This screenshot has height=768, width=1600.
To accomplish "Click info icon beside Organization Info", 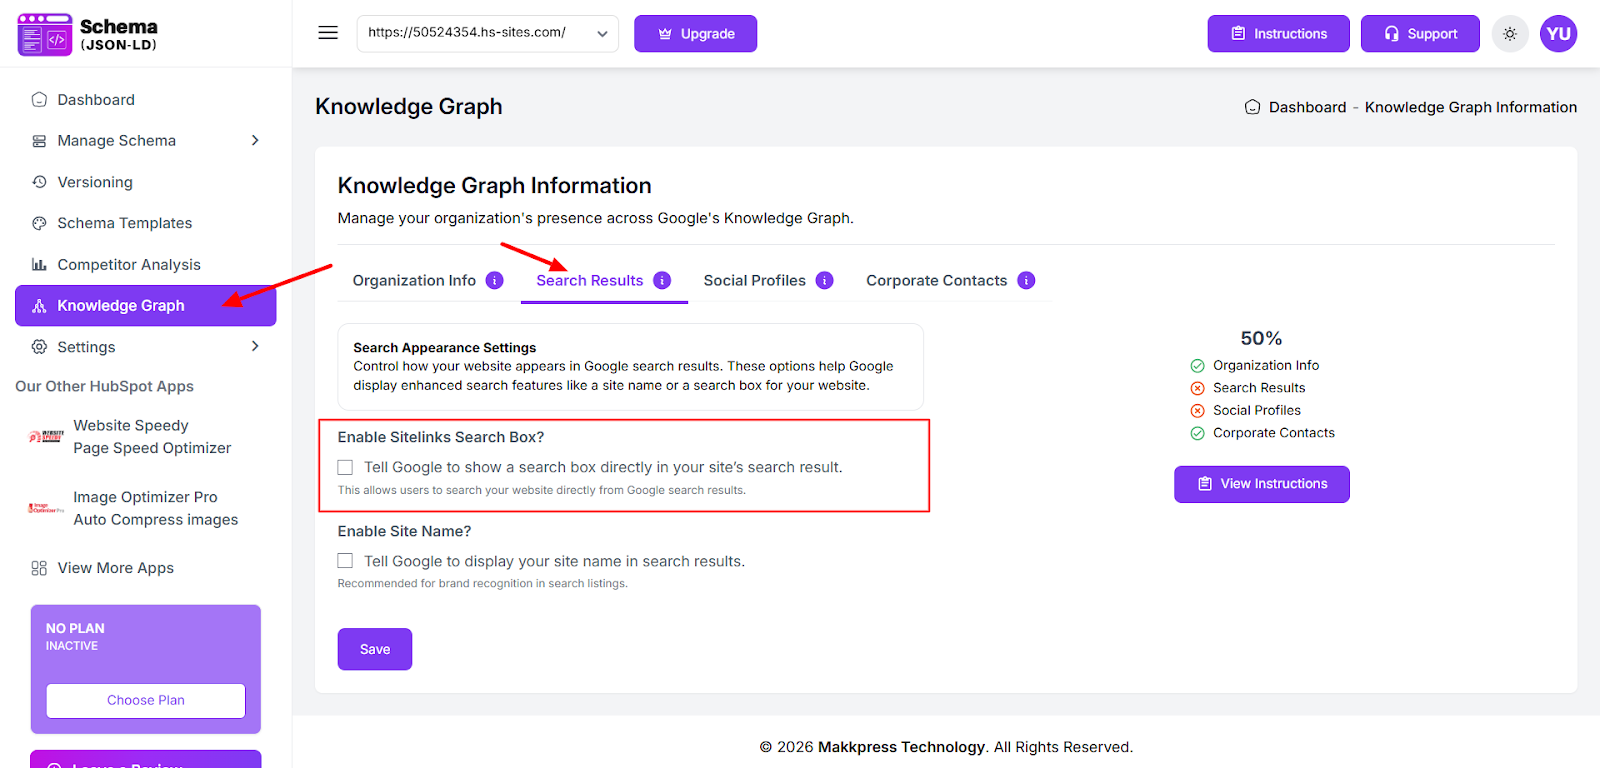I will 494,281.
